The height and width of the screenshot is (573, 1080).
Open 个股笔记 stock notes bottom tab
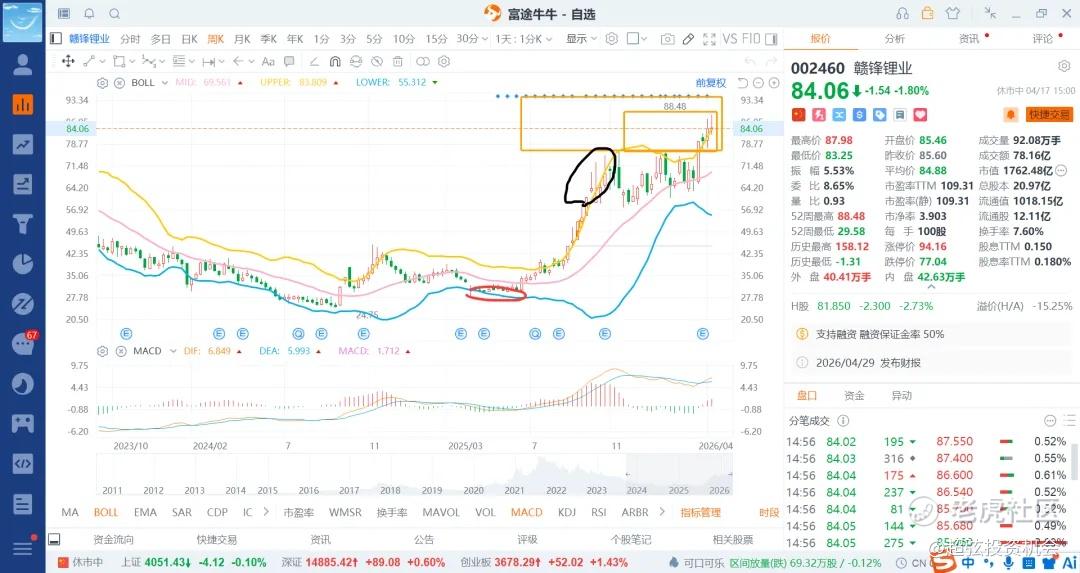pos(631,539)
